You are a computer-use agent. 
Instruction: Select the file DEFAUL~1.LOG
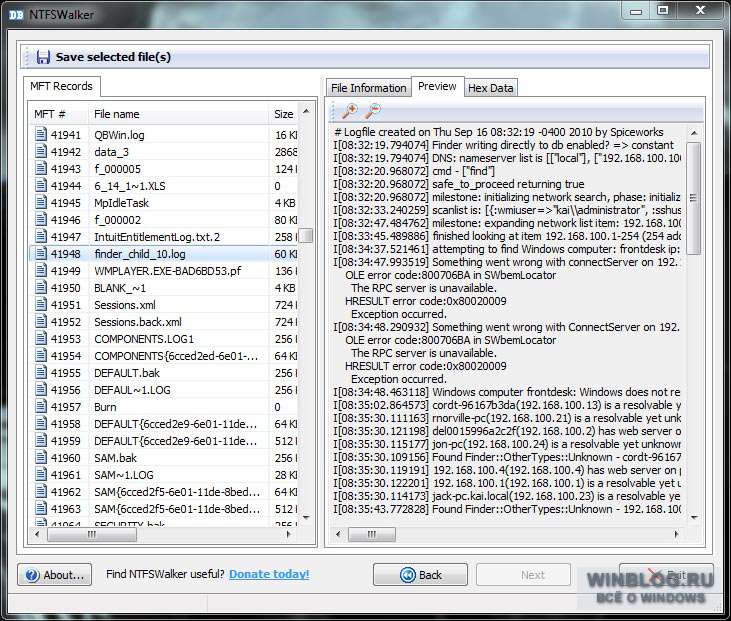(x=132, y=390)
